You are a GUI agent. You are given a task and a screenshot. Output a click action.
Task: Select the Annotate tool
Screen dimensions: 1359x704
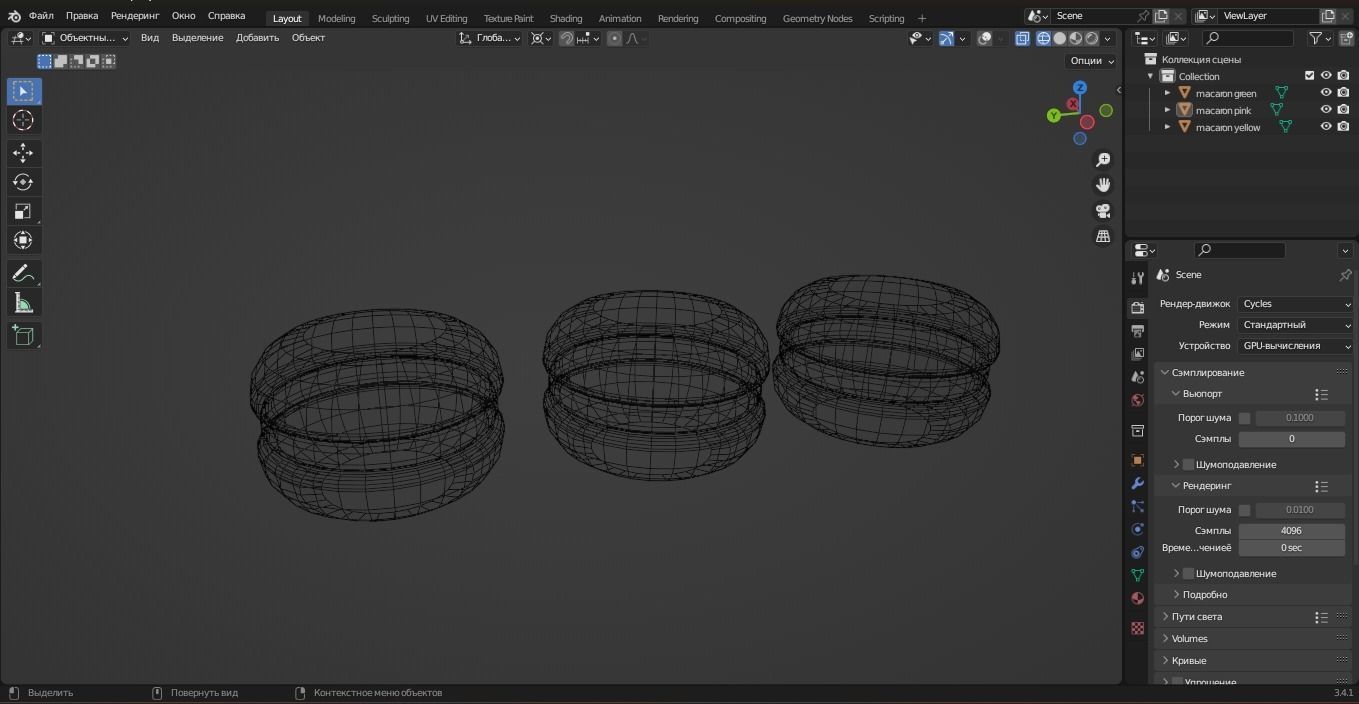pyautogui.click(x=23, y=272)
